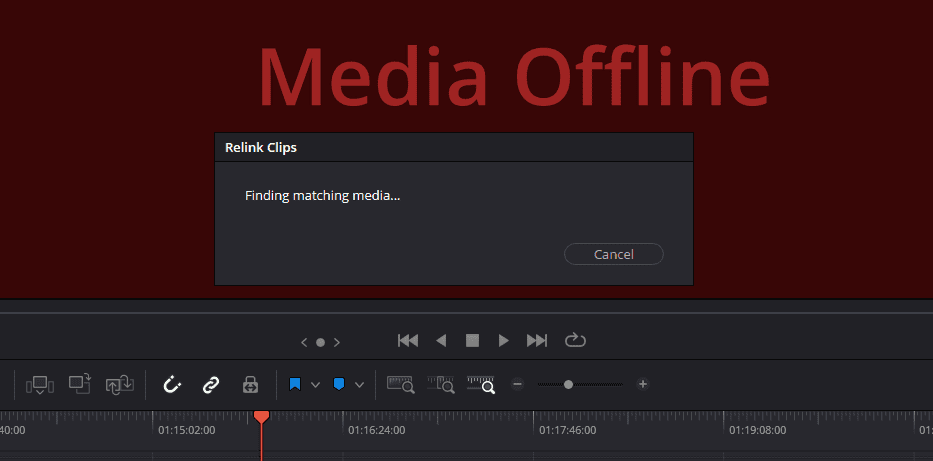The image size is (933, 461).
Task: Skip to the last frame
Action: click(537, 341)
